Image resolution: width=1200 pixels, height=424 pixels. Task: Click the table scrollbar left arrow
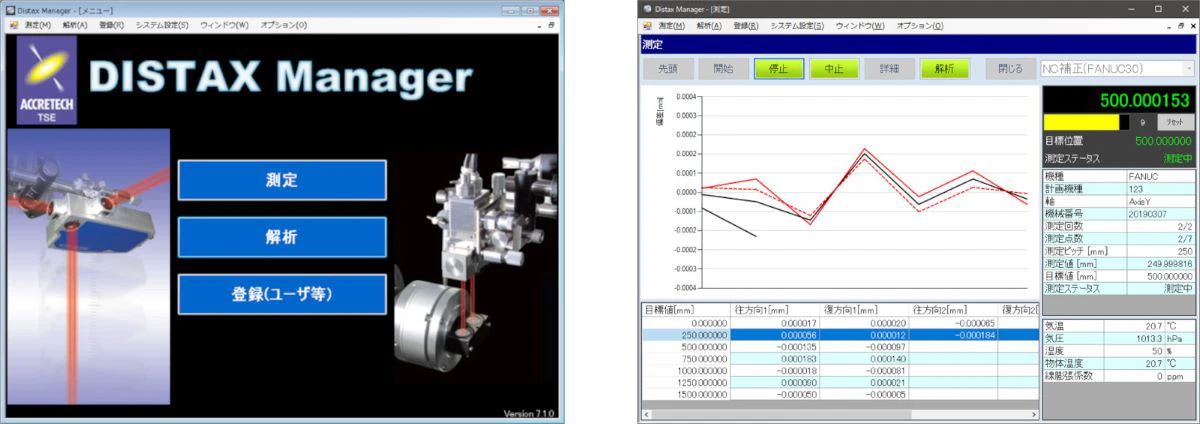[x=646, y=412]
